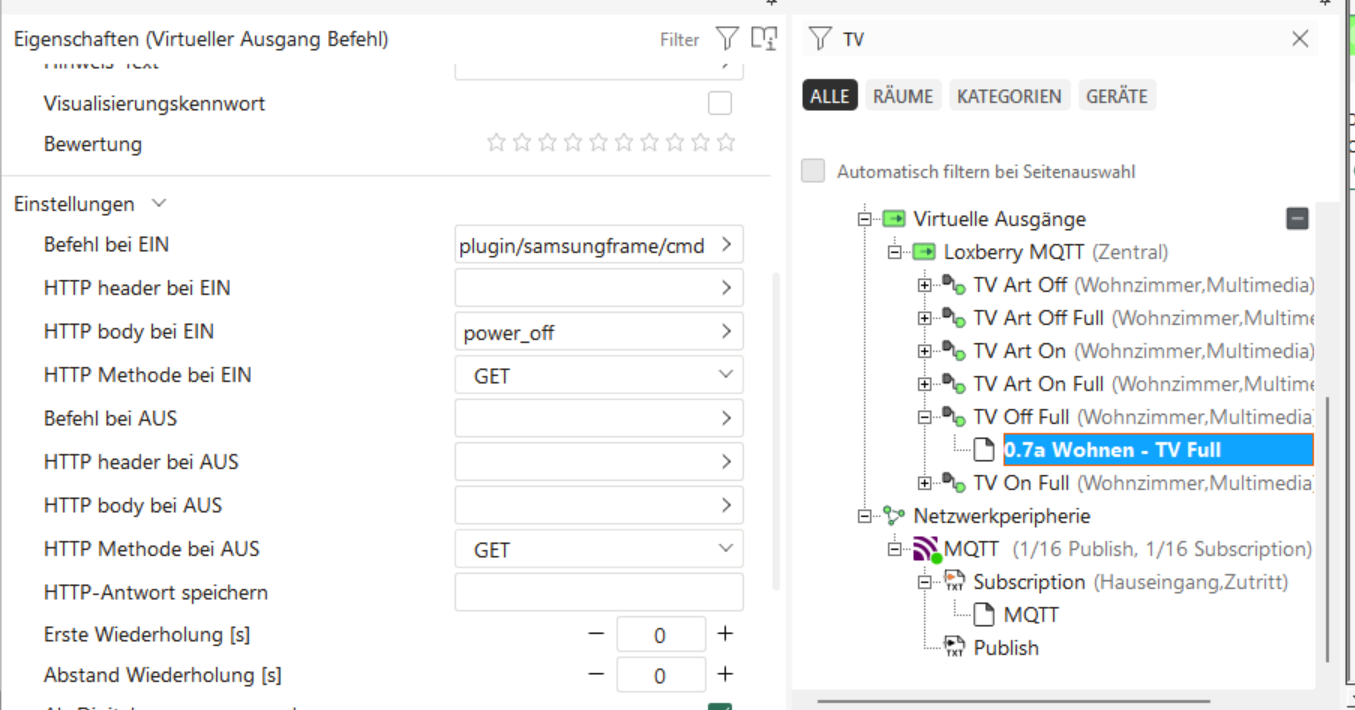
Task: Click the Subscription TXT icon
Action: [955, 582]
